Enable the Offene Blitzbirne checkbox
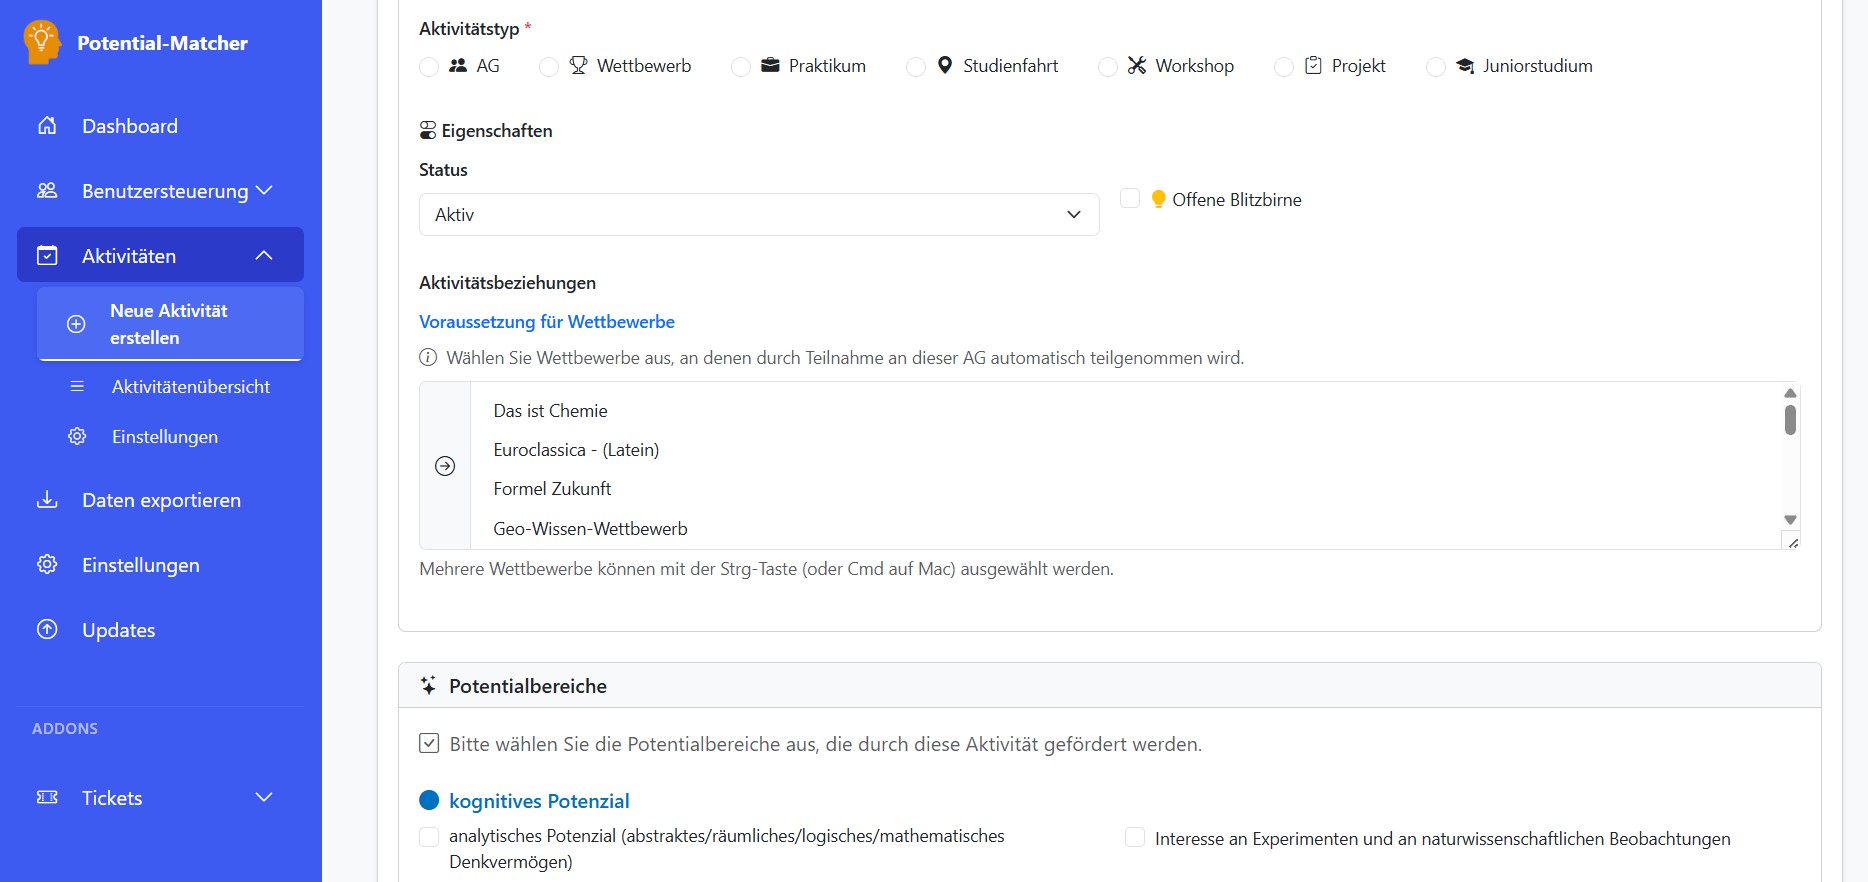This screenshot has width=1868, height=882. [x=1130, y=198]
